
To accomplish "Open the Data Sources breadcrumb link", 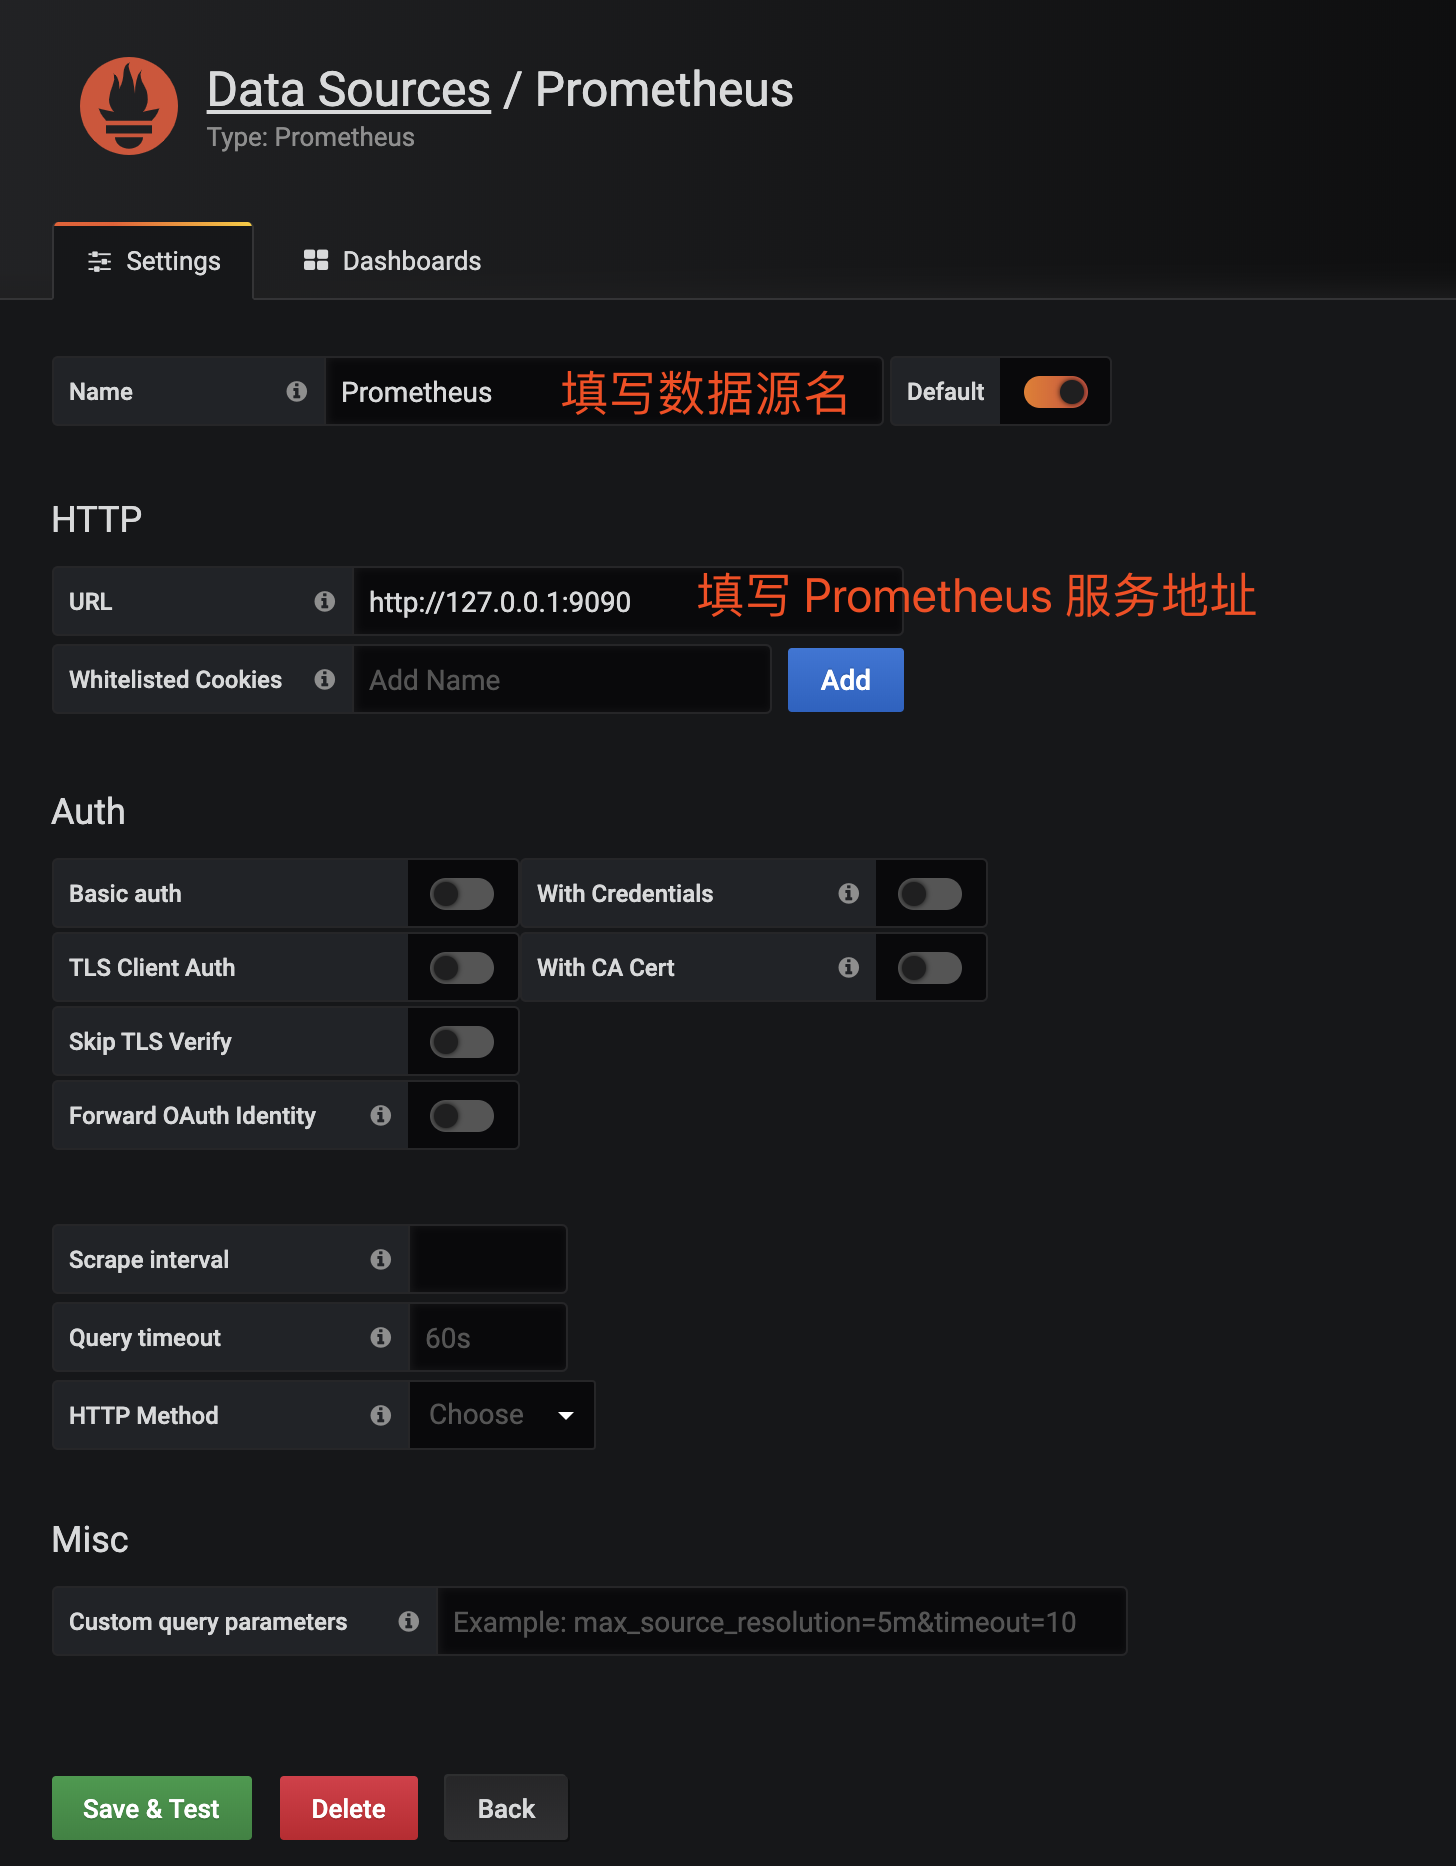I will tap(348, 90).
